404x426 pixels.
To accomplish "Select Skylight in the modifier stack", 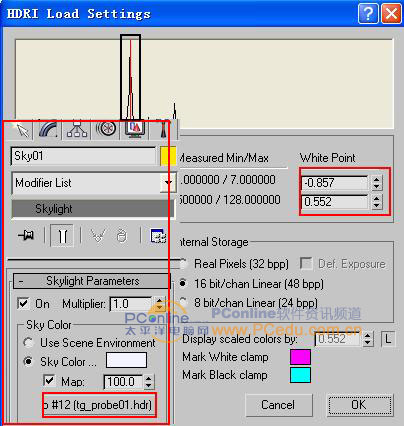I will [93, 209].
